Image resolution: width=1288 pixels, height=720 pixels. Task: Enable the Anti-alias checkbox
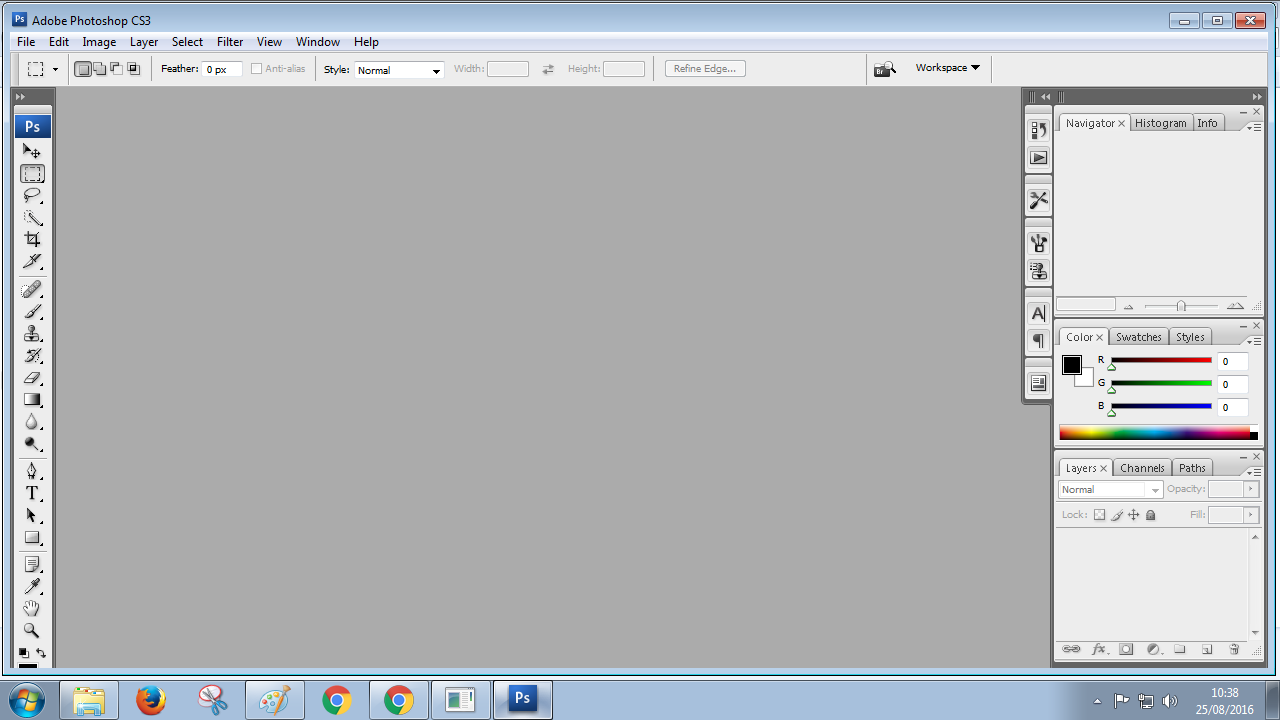[x=256, y=69]
